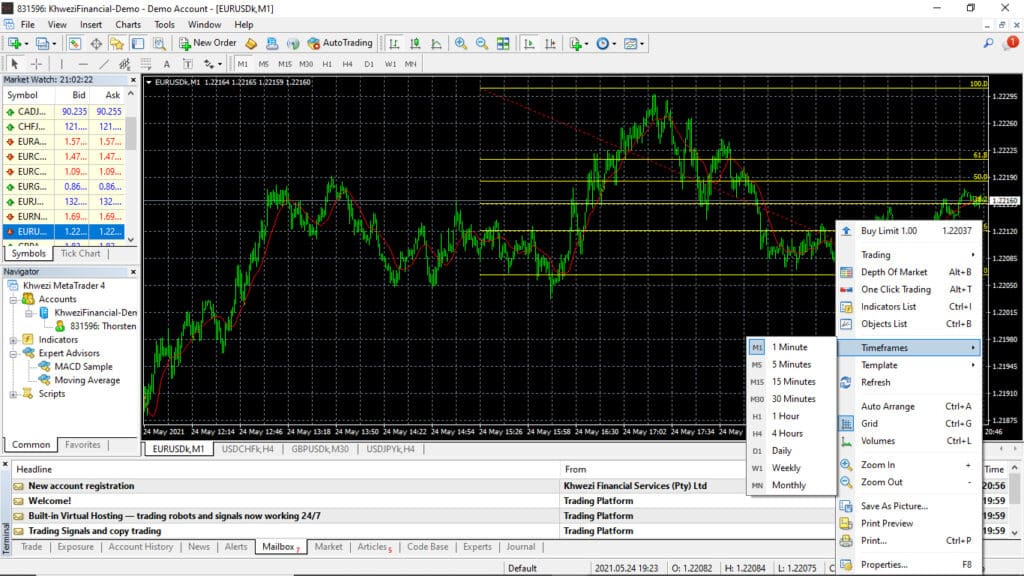
Task: Select the Crosshair tool
Action: coord(37,64)
